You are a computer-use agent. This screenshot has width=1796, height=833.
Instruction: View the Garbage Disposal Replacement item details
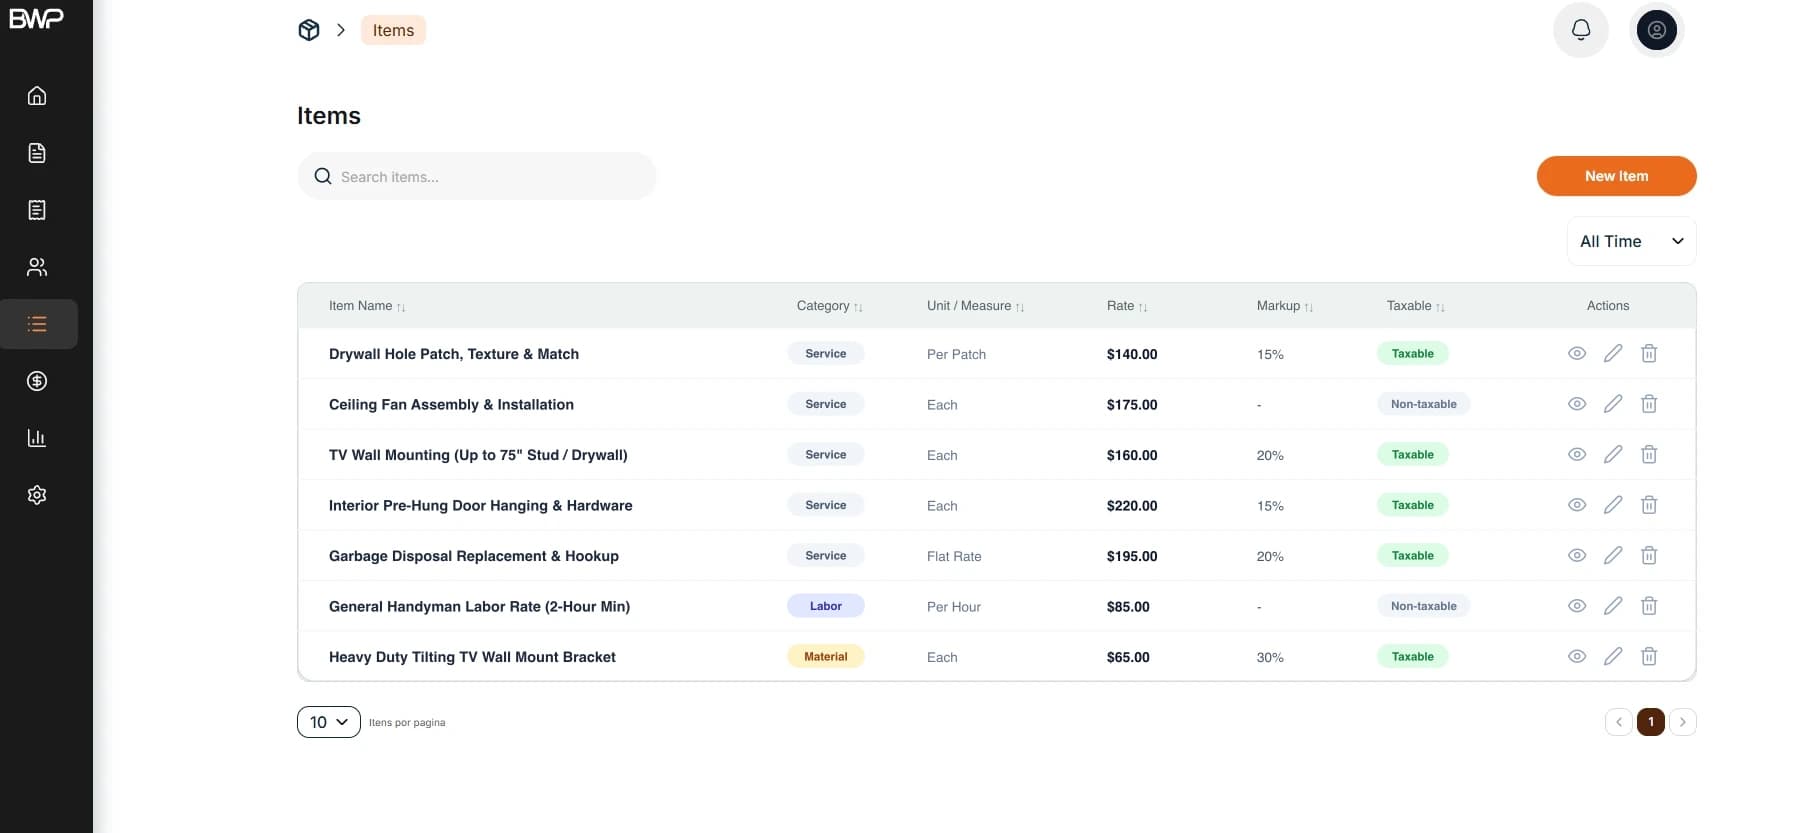click(1577, 556)
